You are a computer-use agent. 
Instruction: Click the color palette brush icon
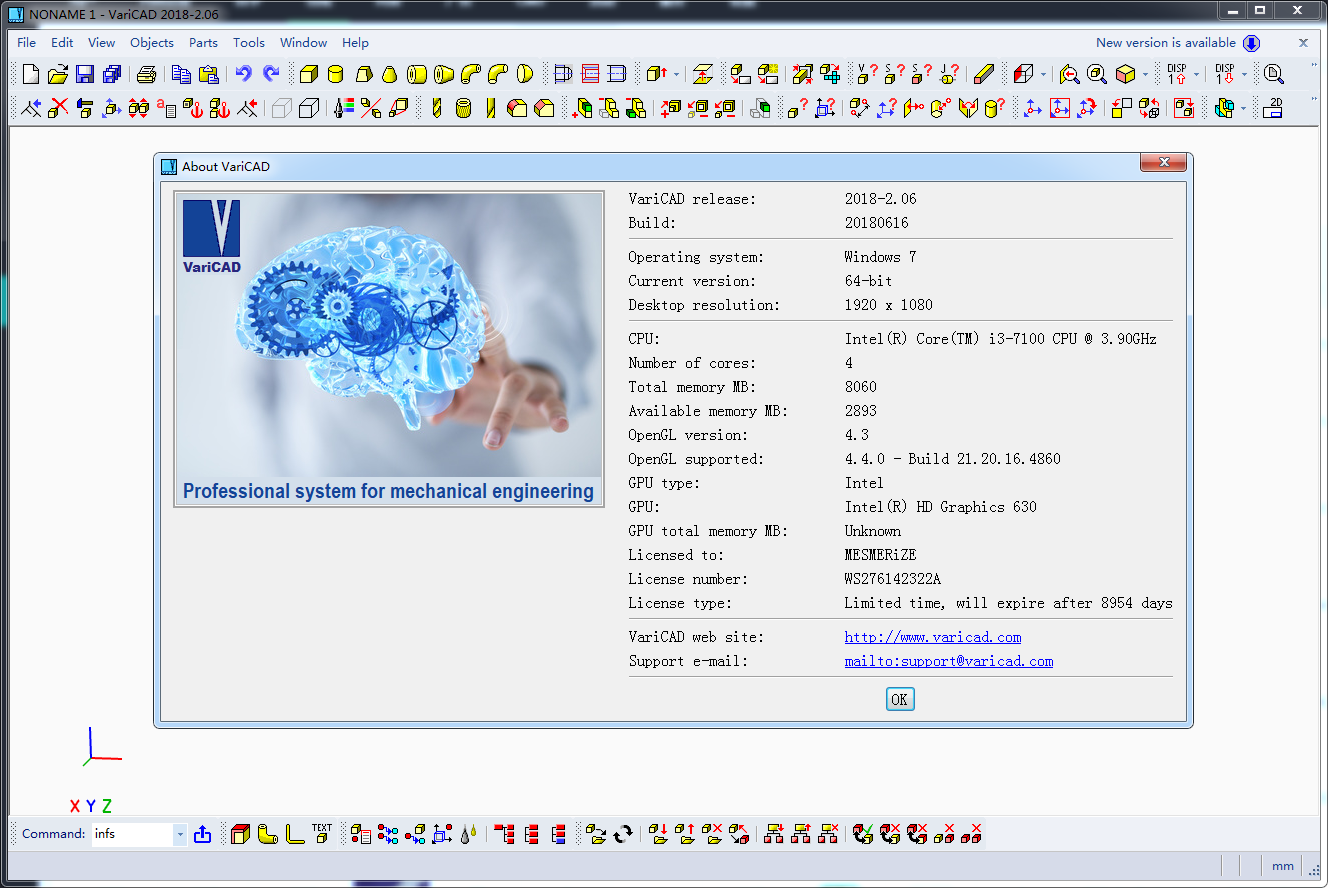(x=343, y=107)
